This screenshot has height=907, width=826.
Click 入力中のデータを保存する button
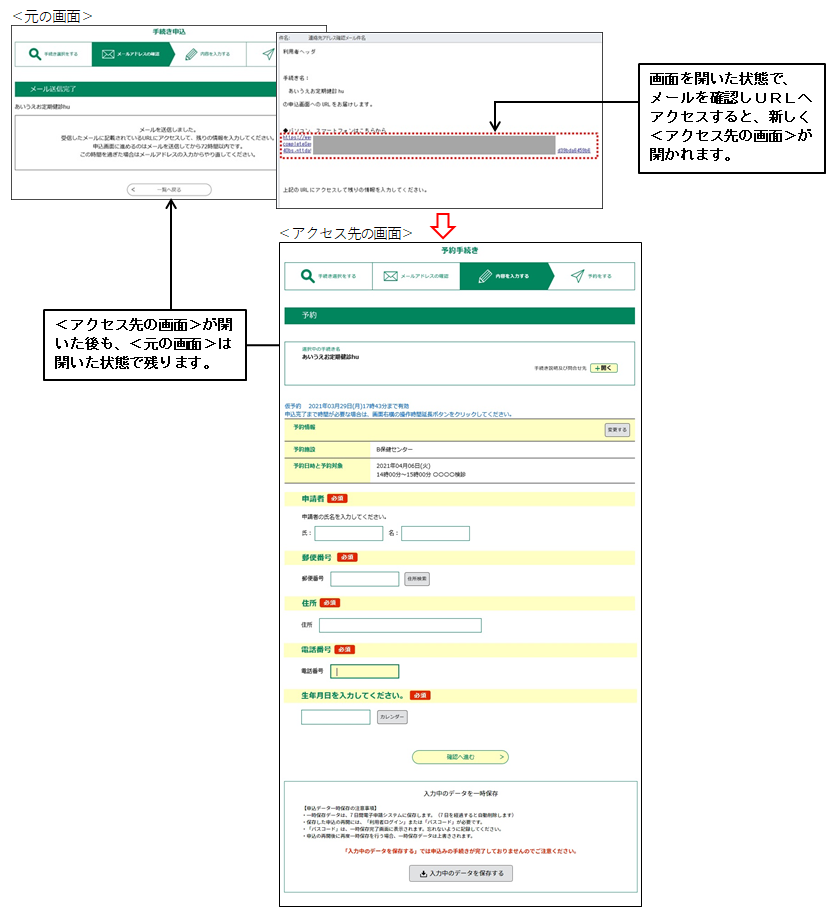(460, 873)
